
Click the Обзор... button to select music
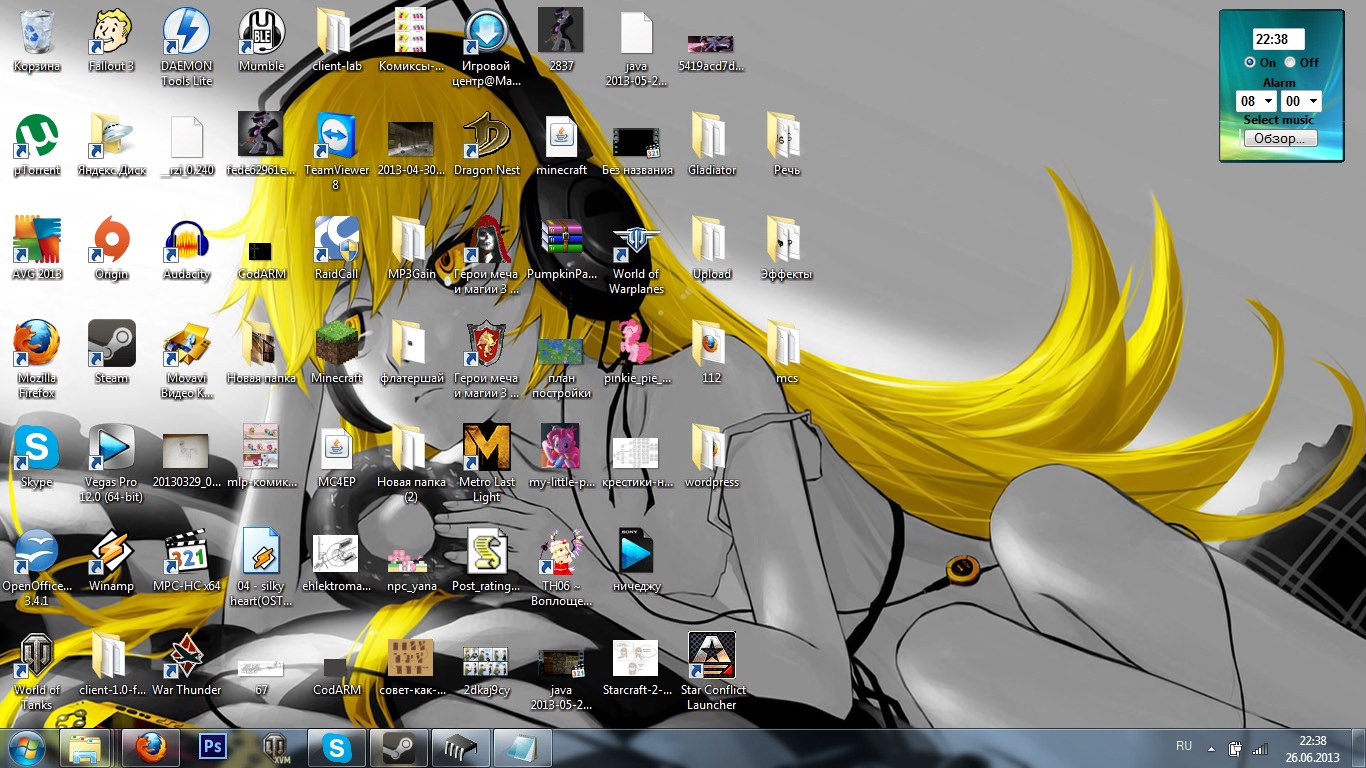coord(1280,138)
